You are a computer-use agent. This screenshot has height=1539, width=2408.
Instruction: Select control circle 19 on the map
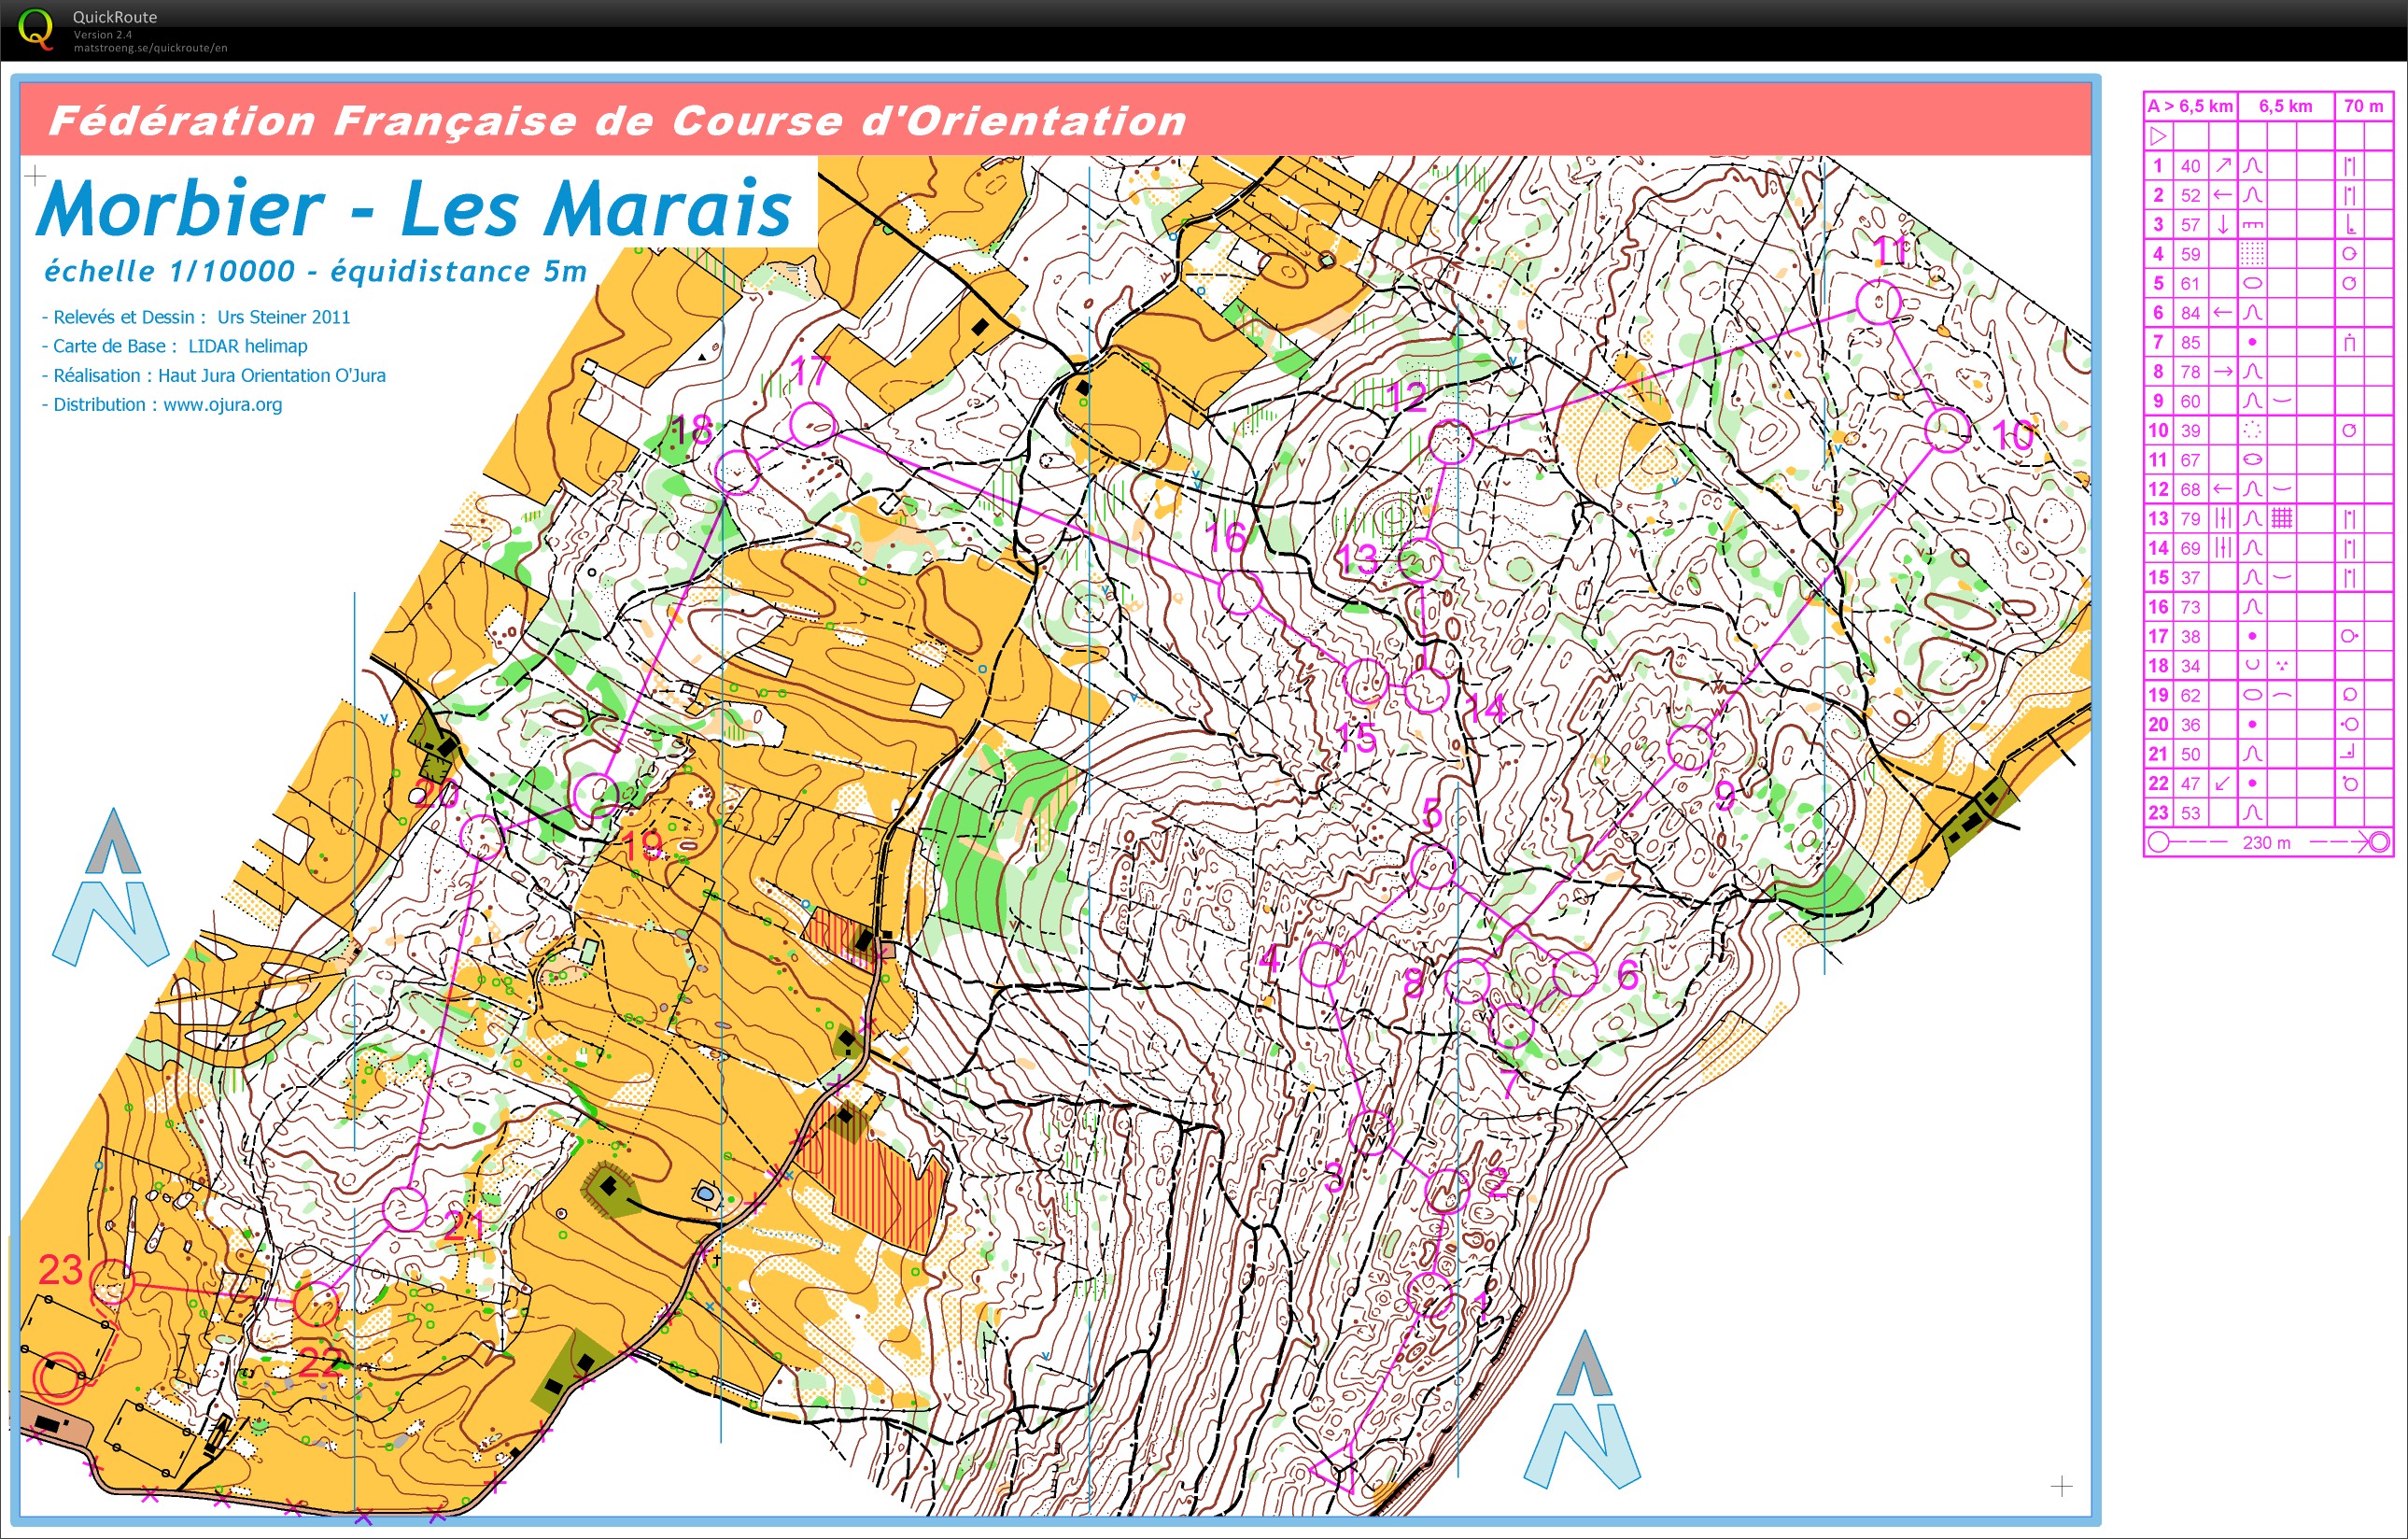click(x=595, y=795)
